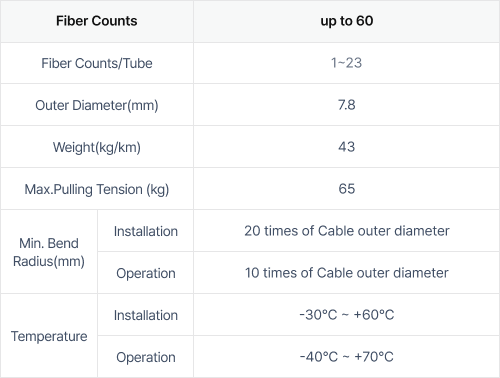Select the Fiber Counts/Tube label
Viewport: 500px width, 378px height.
[x=97, y=63]
